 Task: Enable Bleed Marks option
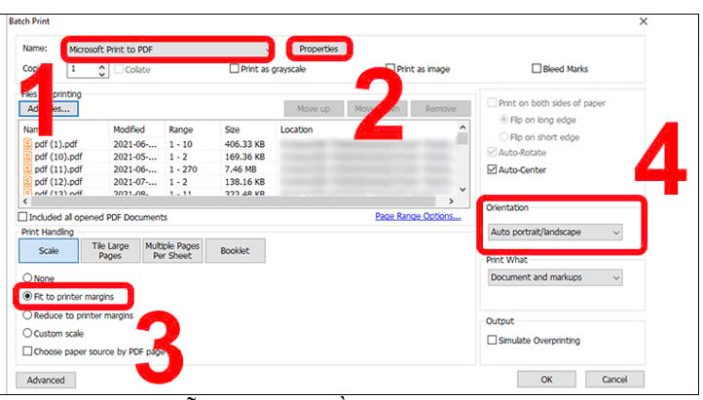[536, 69]
